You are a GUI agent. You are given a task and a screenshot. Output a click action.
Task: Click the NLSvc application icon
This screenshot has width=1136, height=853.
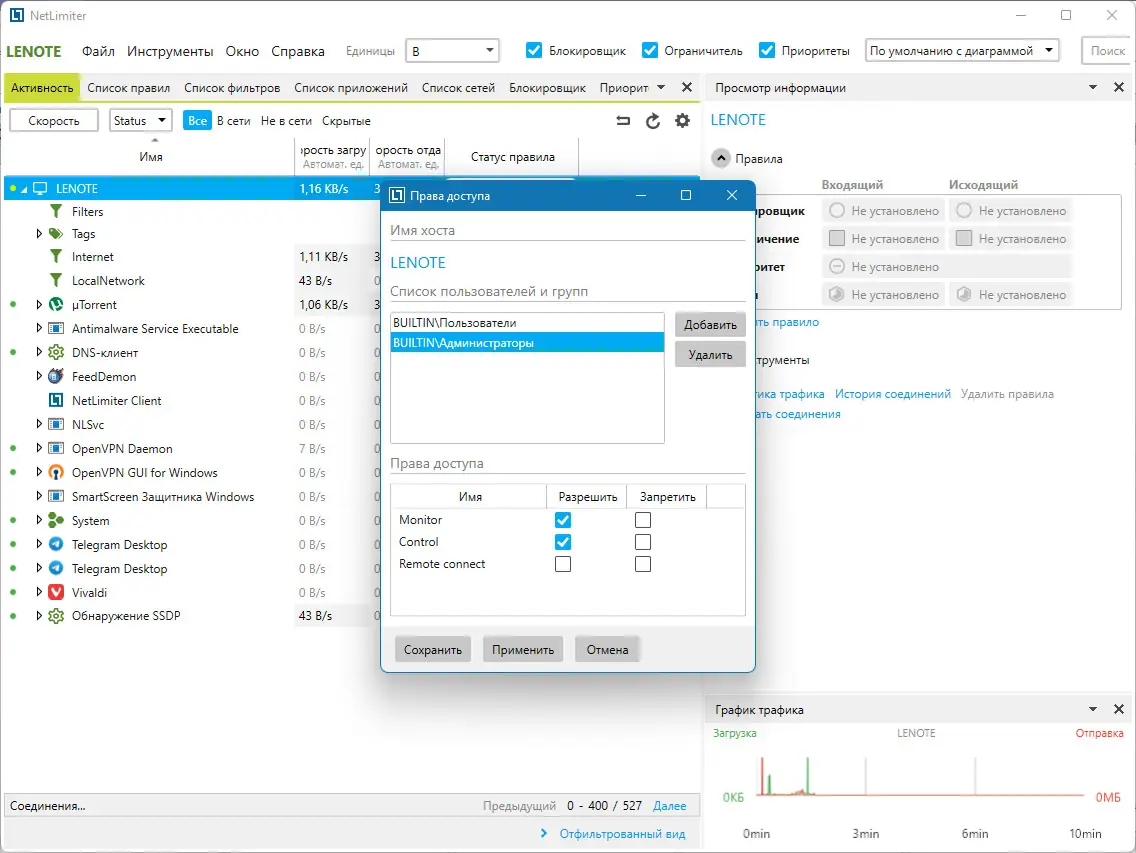point(56,424)
